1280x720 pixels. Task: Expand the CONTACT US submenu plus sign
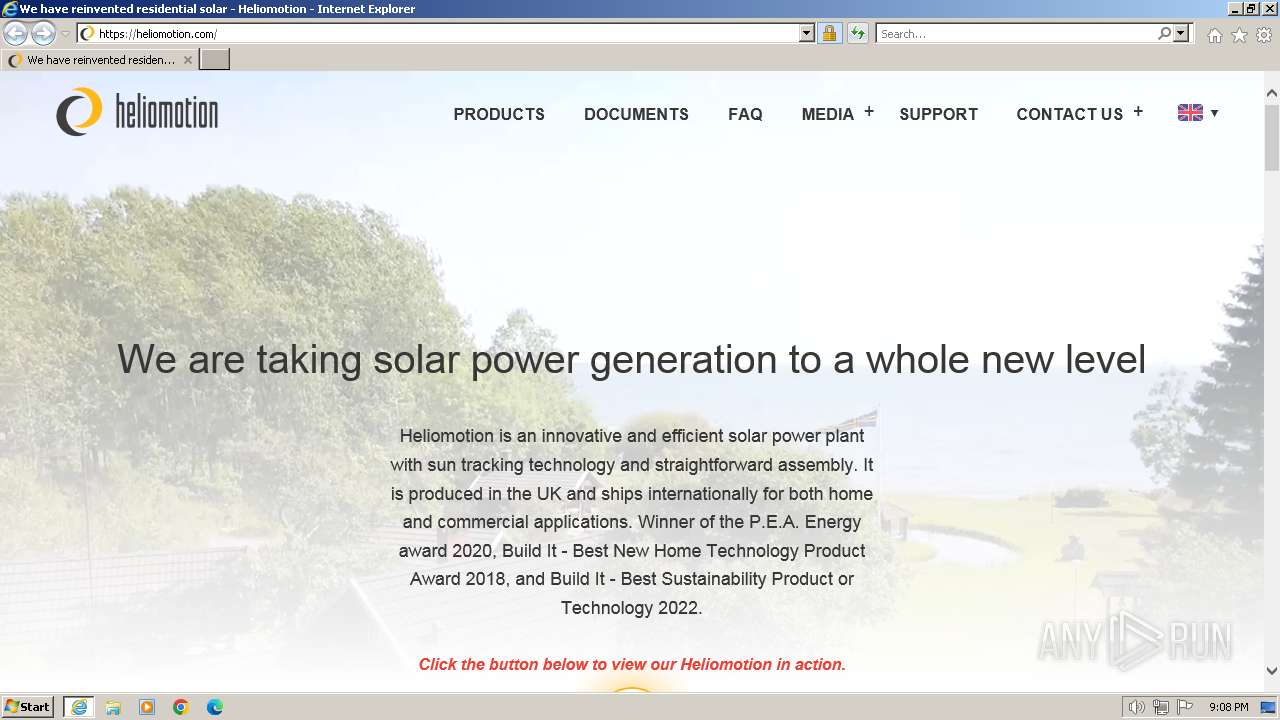[1138, 112]
